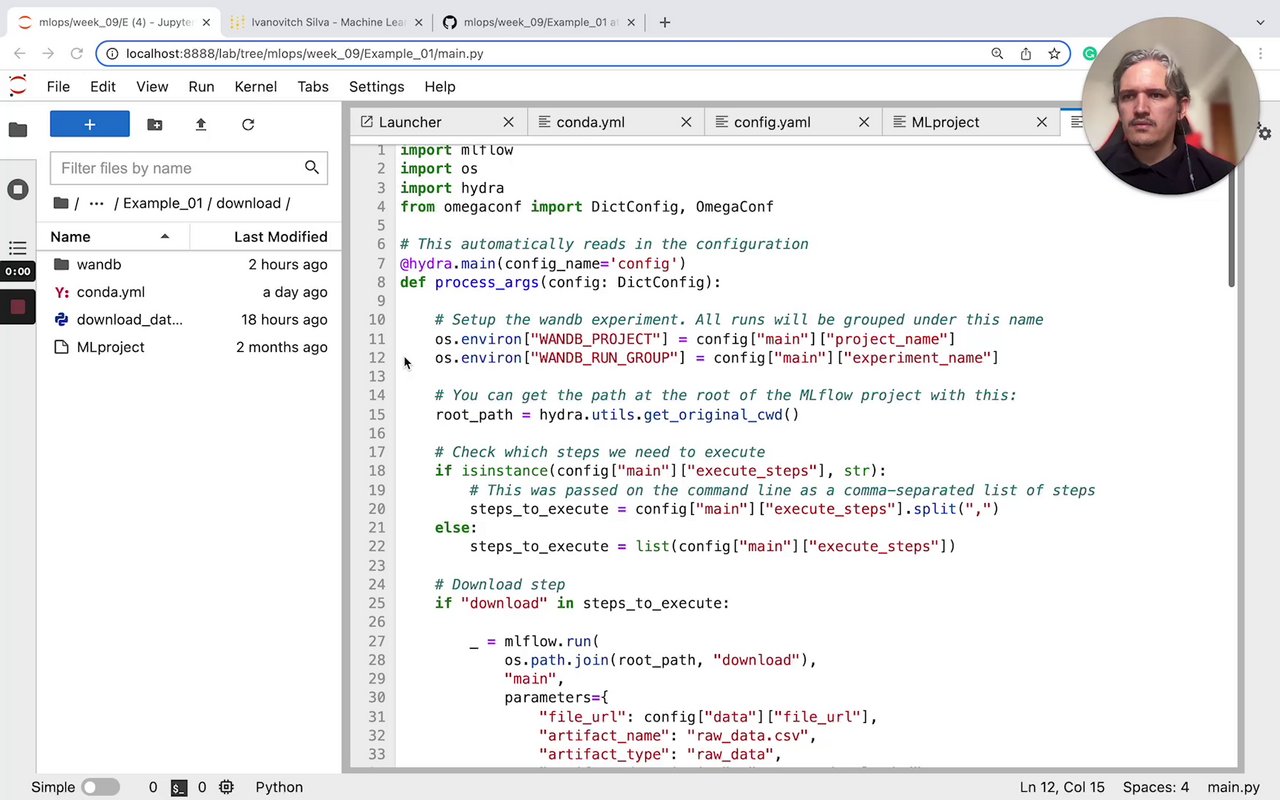Open the Tabs menu

coord(313,87)
